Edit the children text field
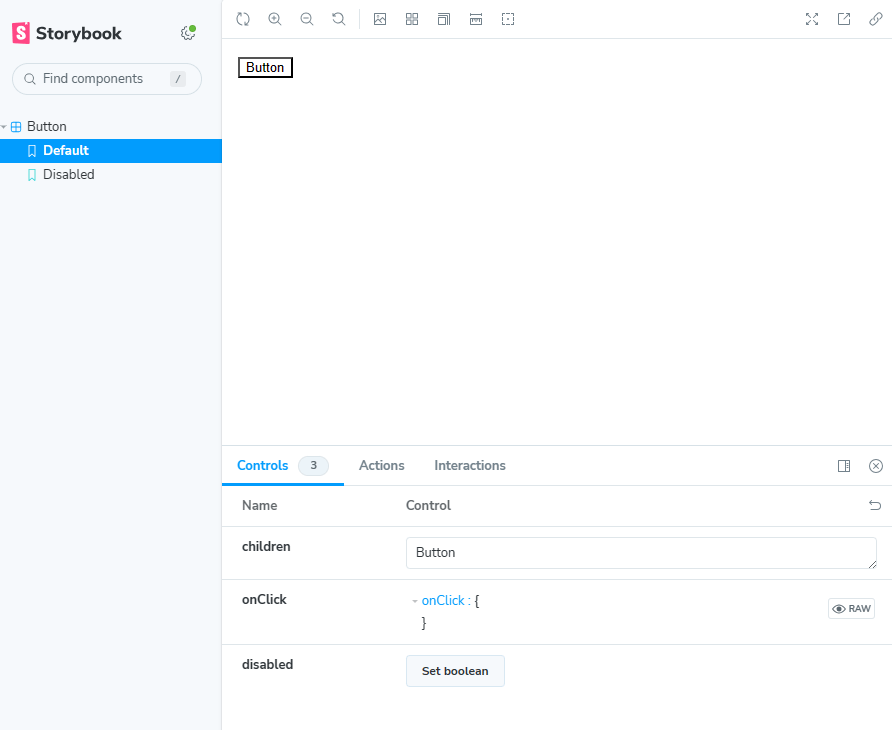892x730 pixels. pyautogui.click(x=641, y=553)
